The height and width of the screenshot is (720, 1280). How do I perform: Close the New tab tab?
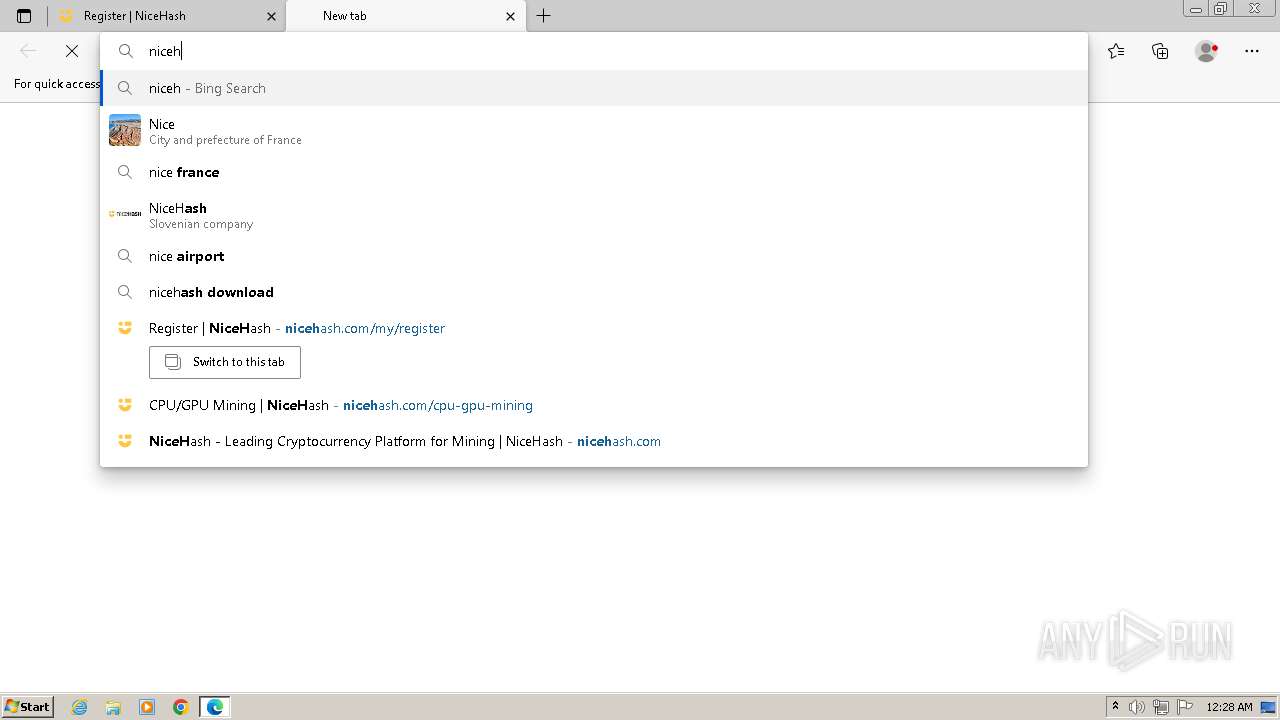(x=511, y=16)
